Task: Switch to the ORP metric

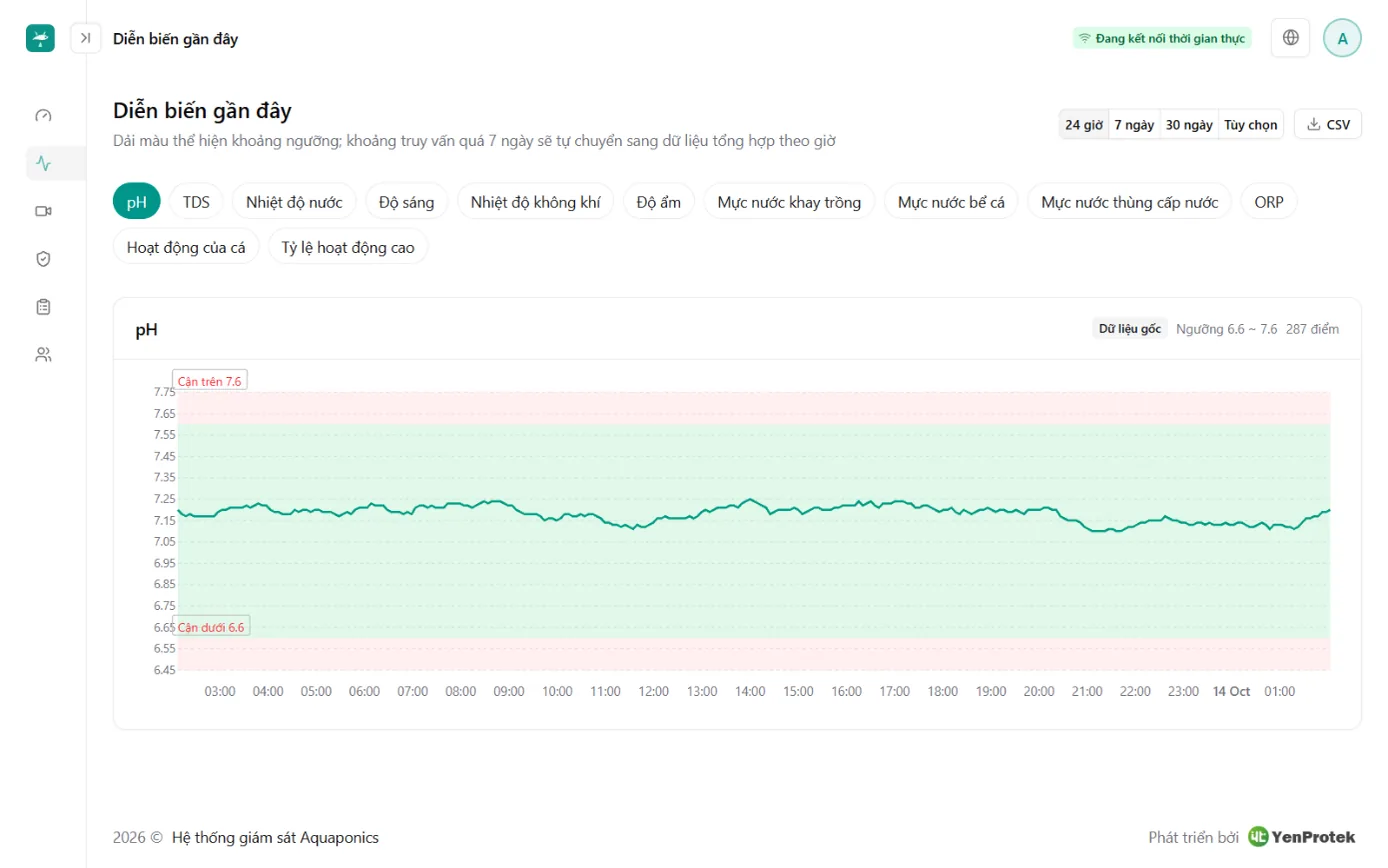Action: [x=1269, y=202]
